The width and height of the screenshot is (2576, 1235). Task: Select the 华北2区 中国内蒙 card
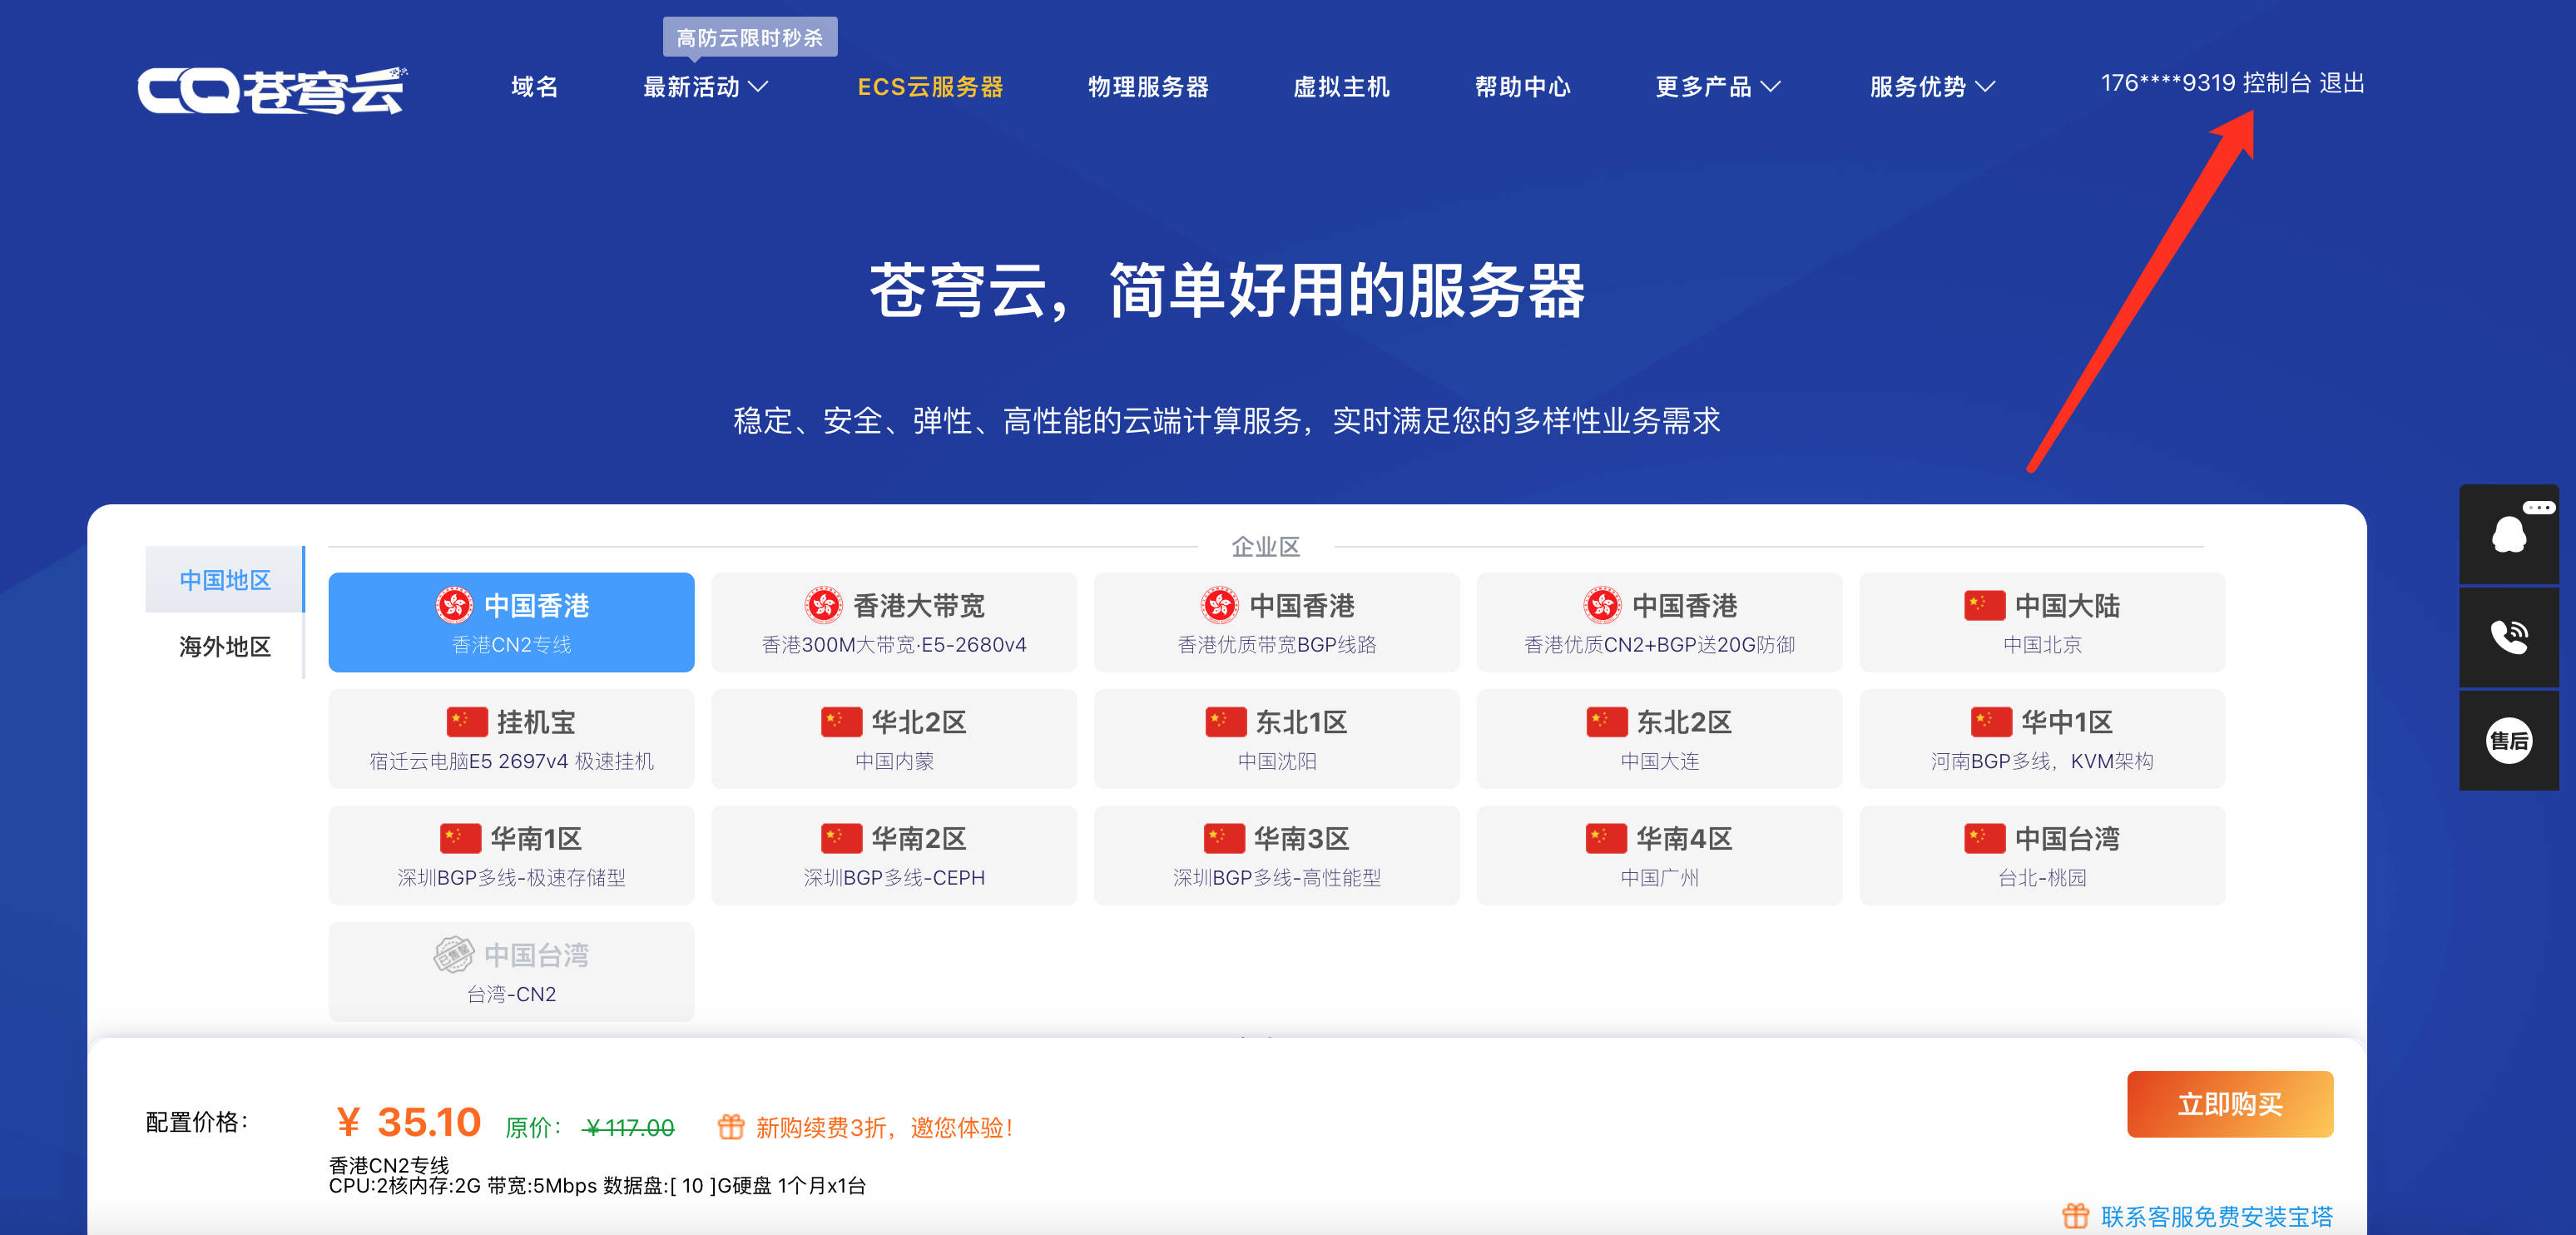(x=894, y=739)
